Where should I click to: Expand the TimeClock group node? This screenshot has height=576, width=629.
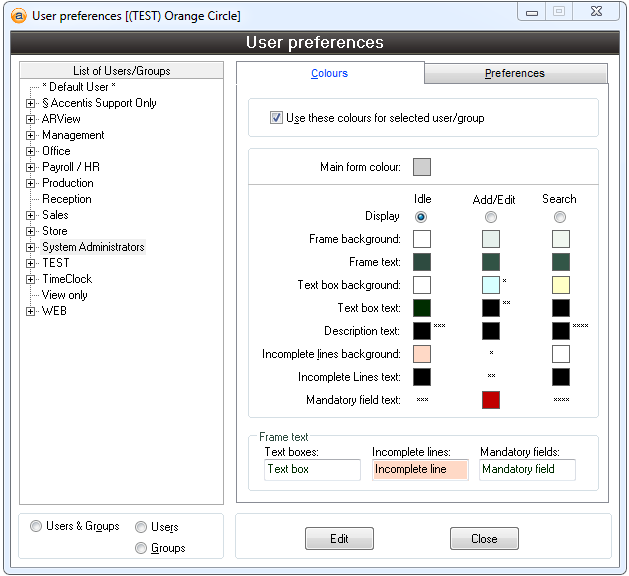point(31,279)
